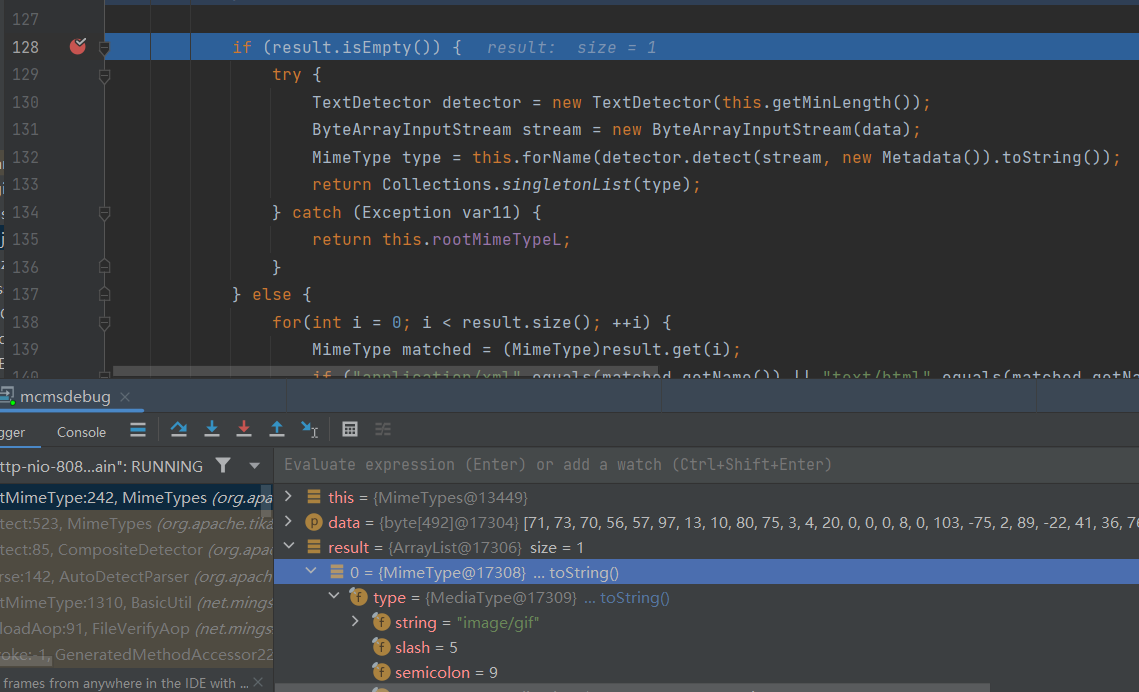
Task: Open threads layout menu icon
Action: [138, 430]
